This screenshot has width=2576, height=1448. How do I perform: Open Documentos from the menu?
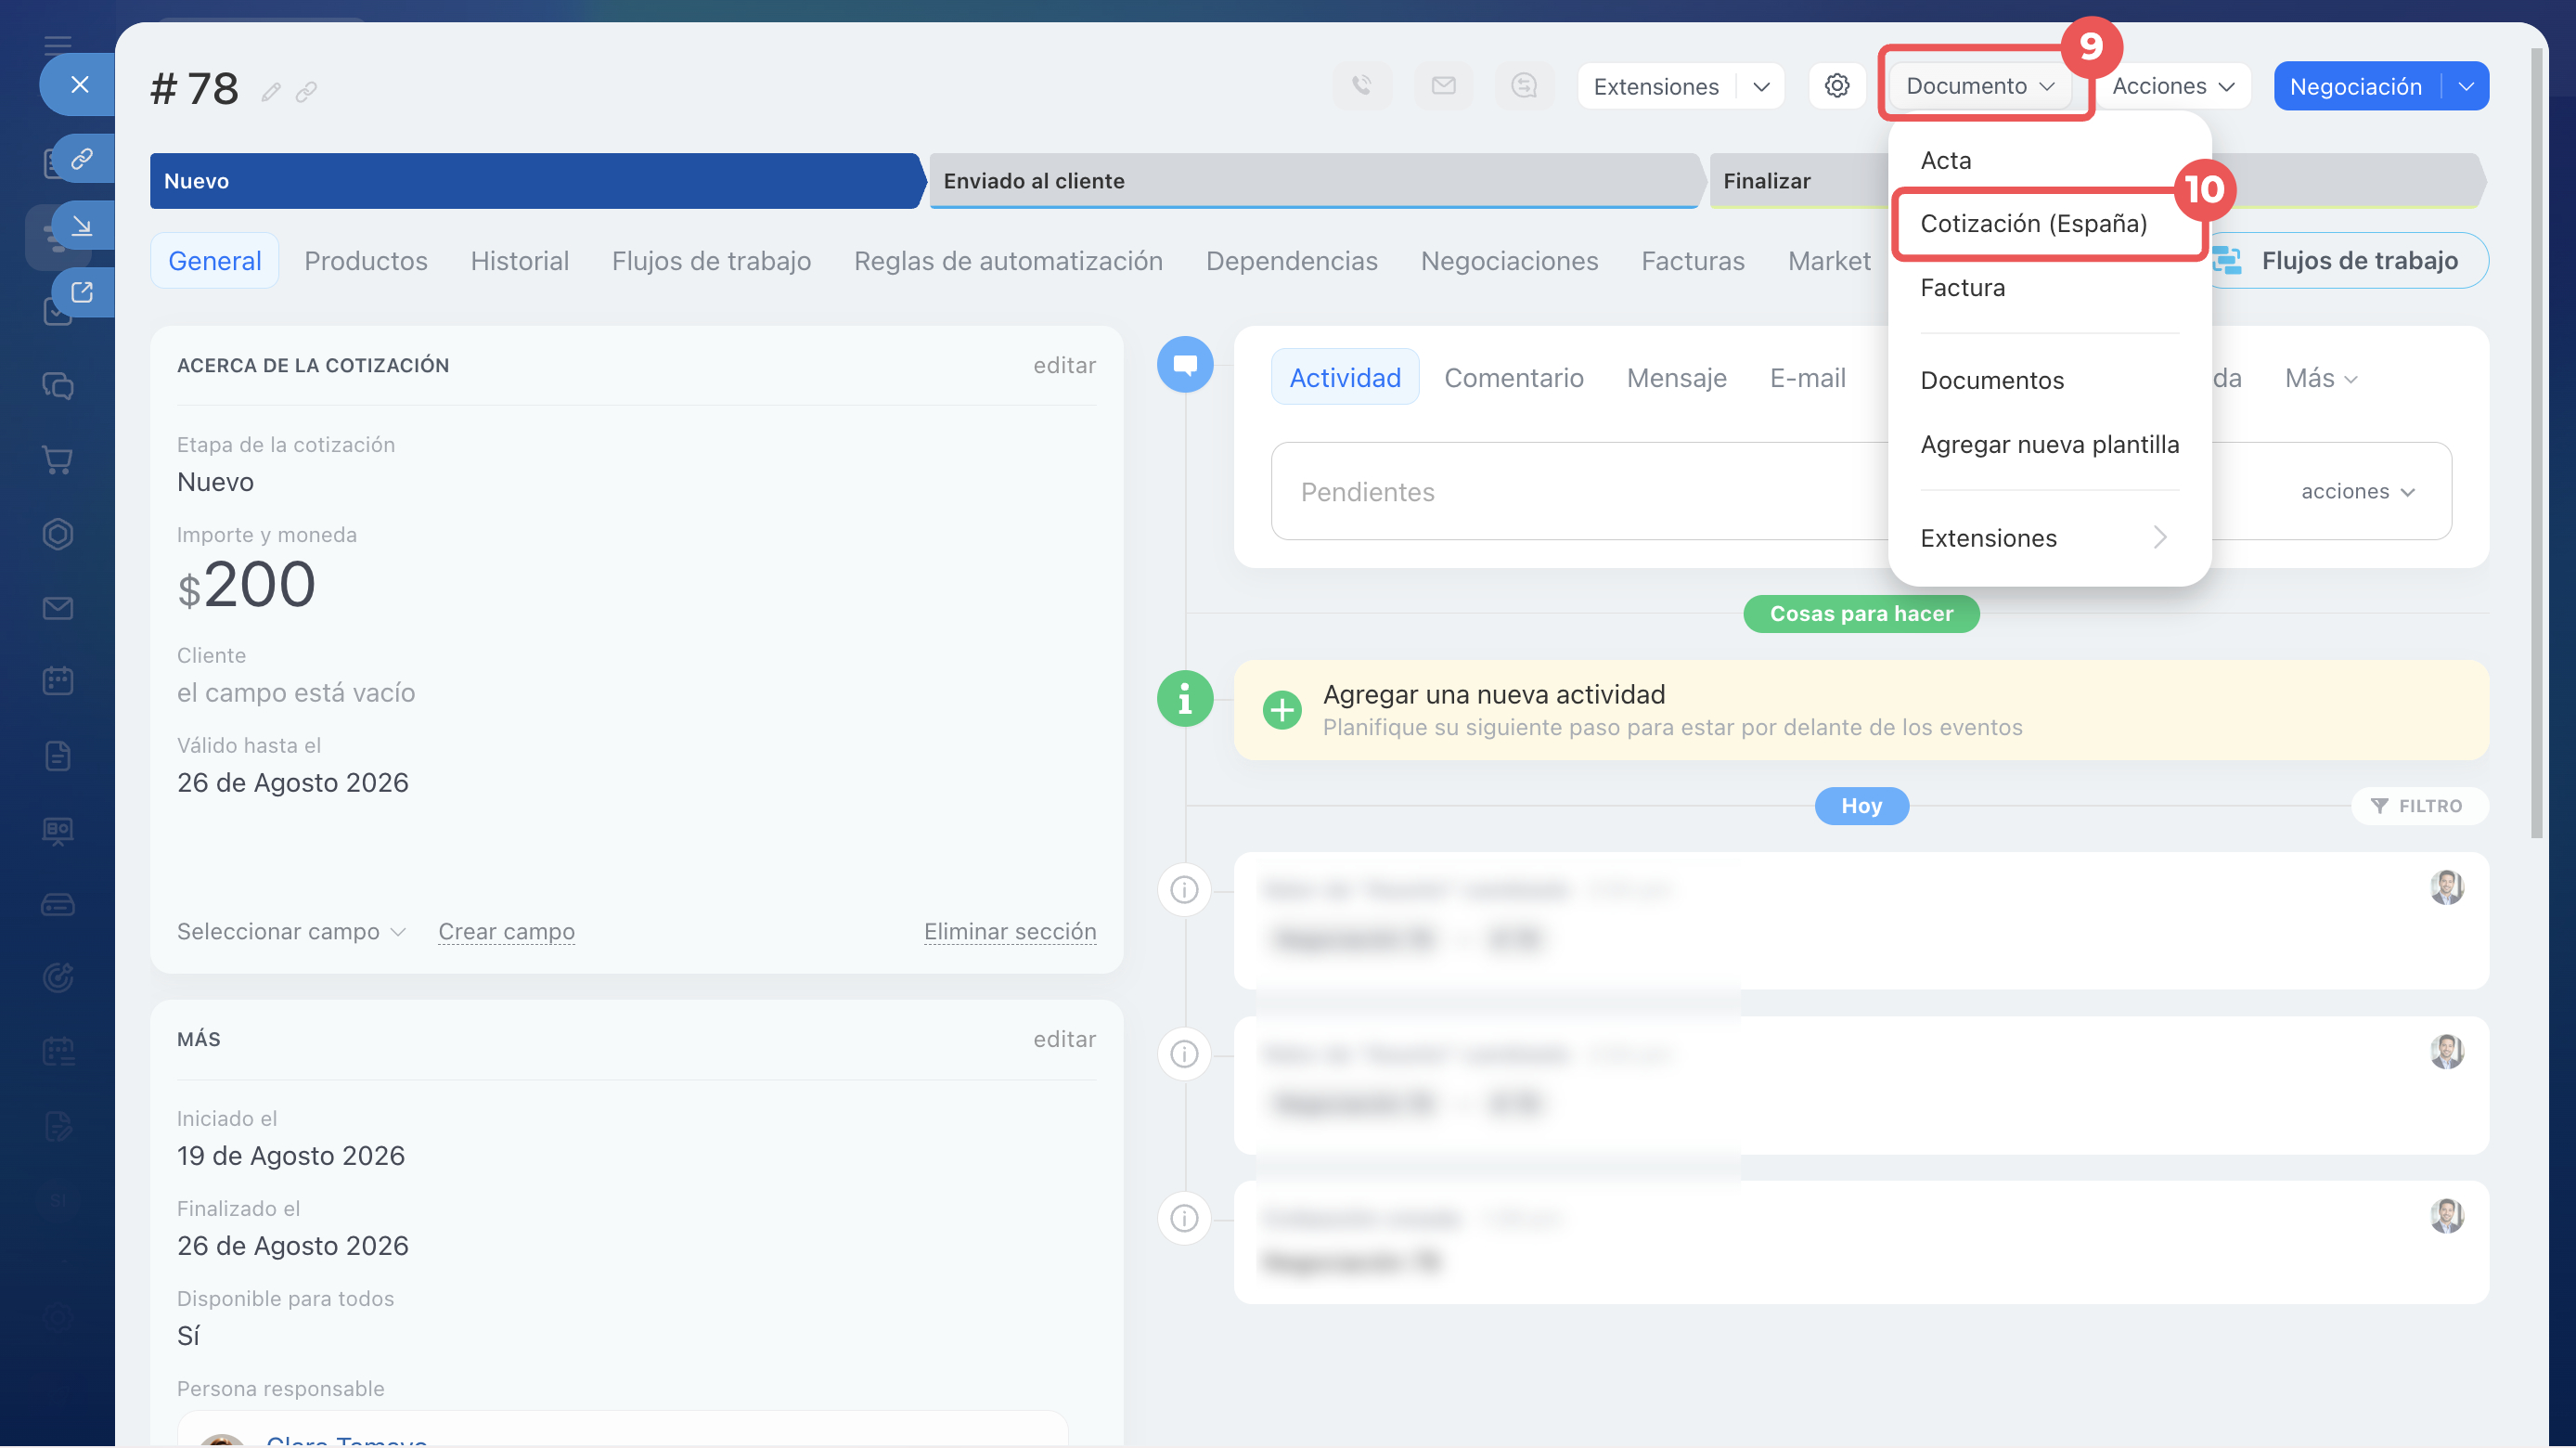pyautogui.click(x=1992, y=380)
